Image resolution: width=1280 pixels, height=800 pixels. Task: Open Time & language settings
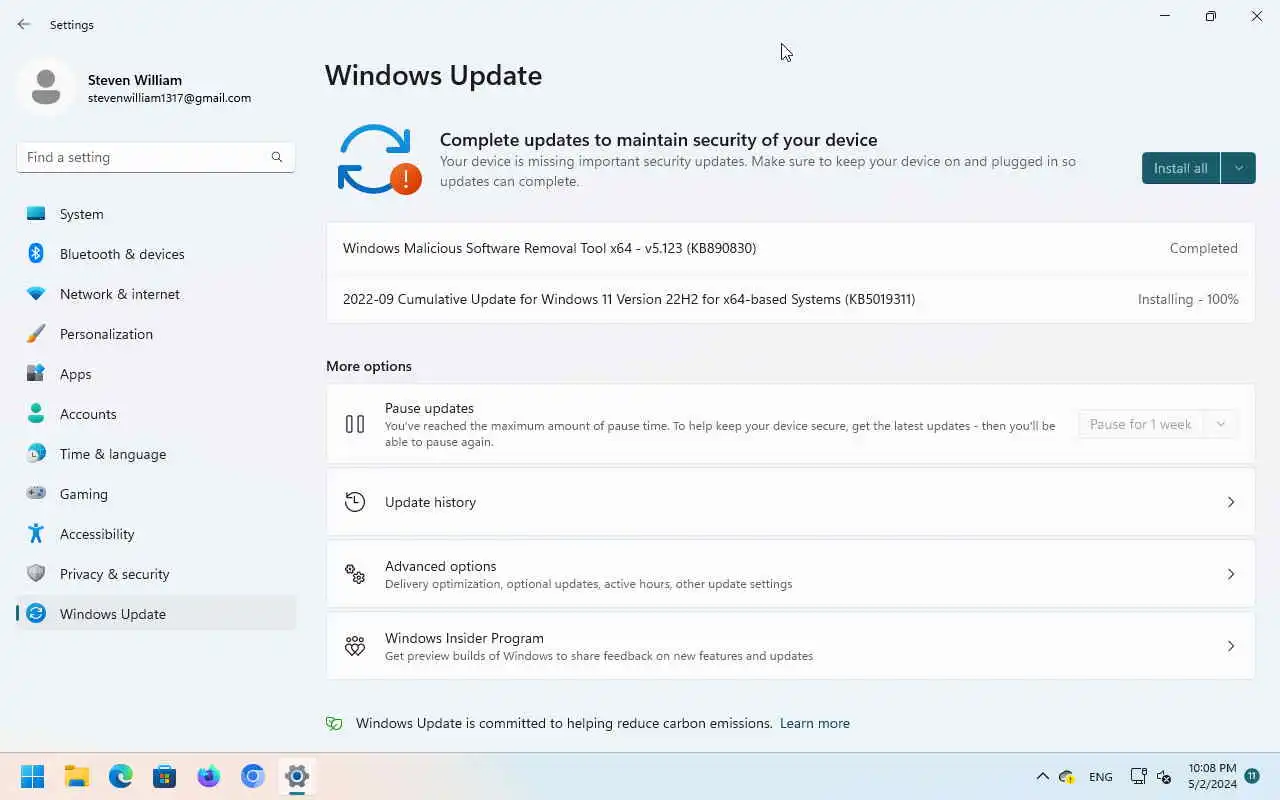(x=156, y=454)
